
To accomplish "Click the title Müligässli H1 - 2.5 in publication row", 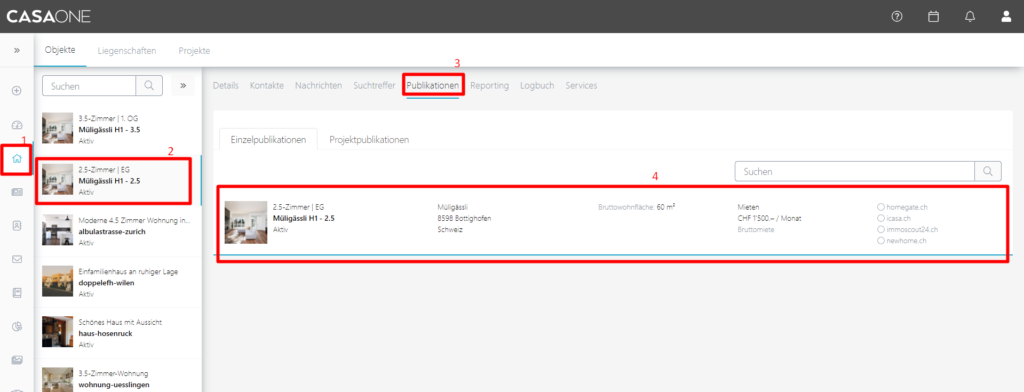I will (304, 218).
